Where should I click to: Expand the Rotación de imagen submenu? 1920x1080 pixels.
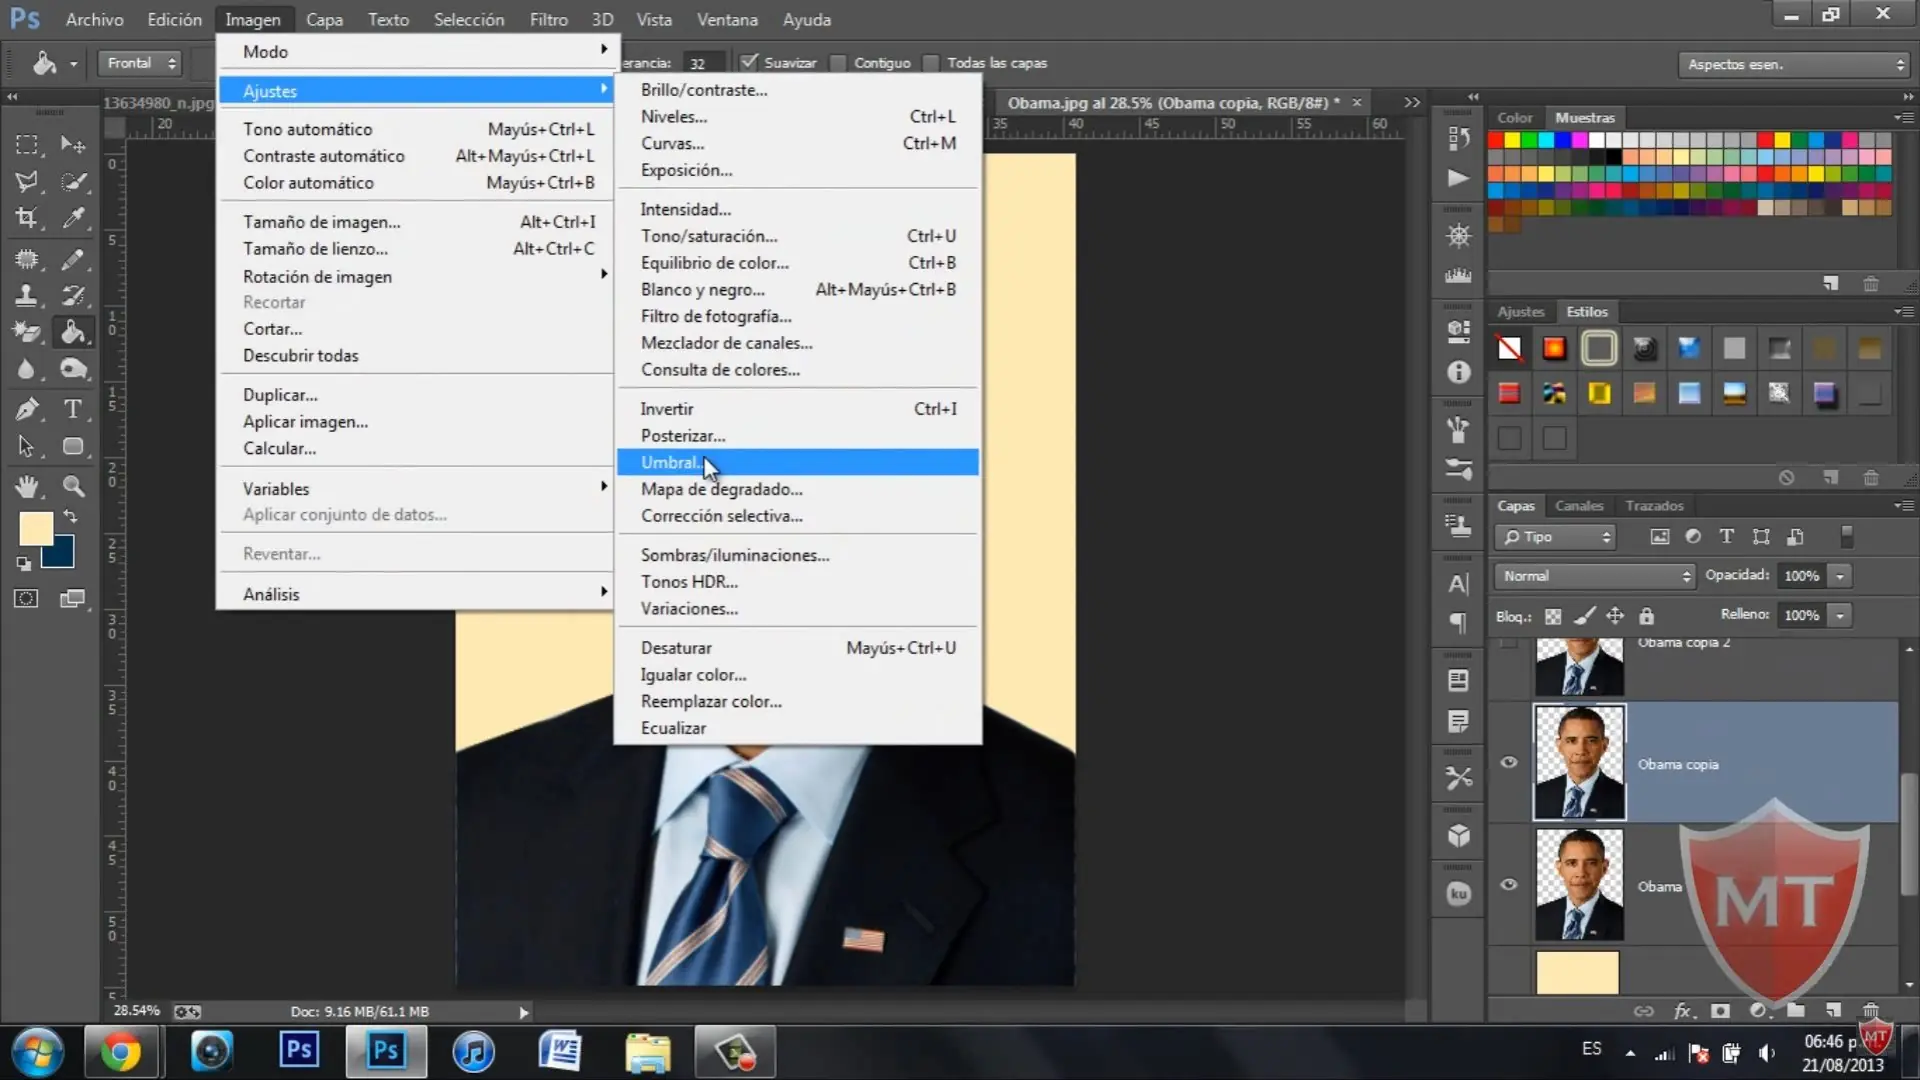click(415, 276)
